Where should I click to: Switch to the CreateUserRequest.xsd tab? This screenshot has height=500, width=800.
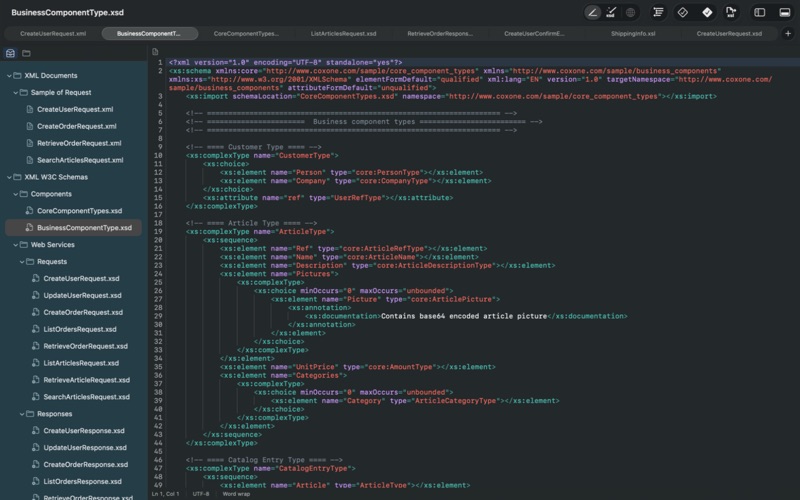click(x=729, y=34)
